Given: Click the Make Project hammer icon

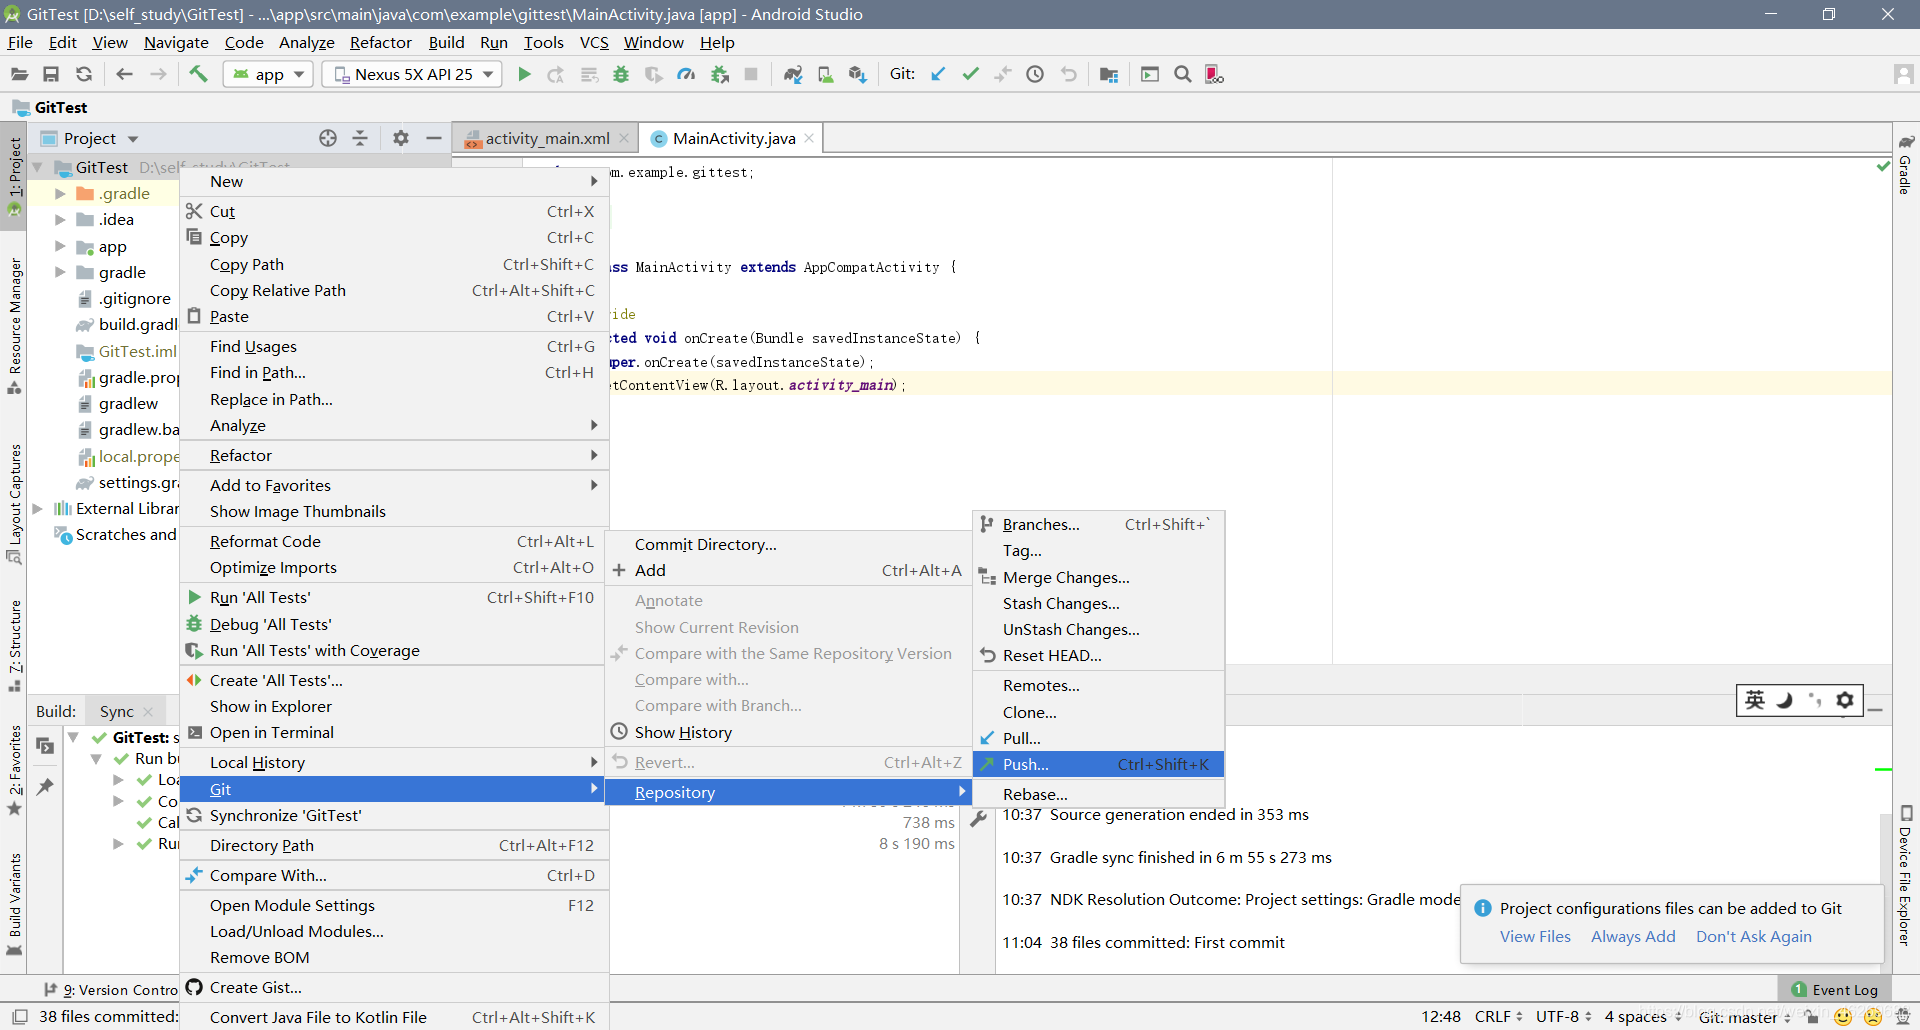Looking at the screenshot, I should pyautogui.click(x=198, y=74).
